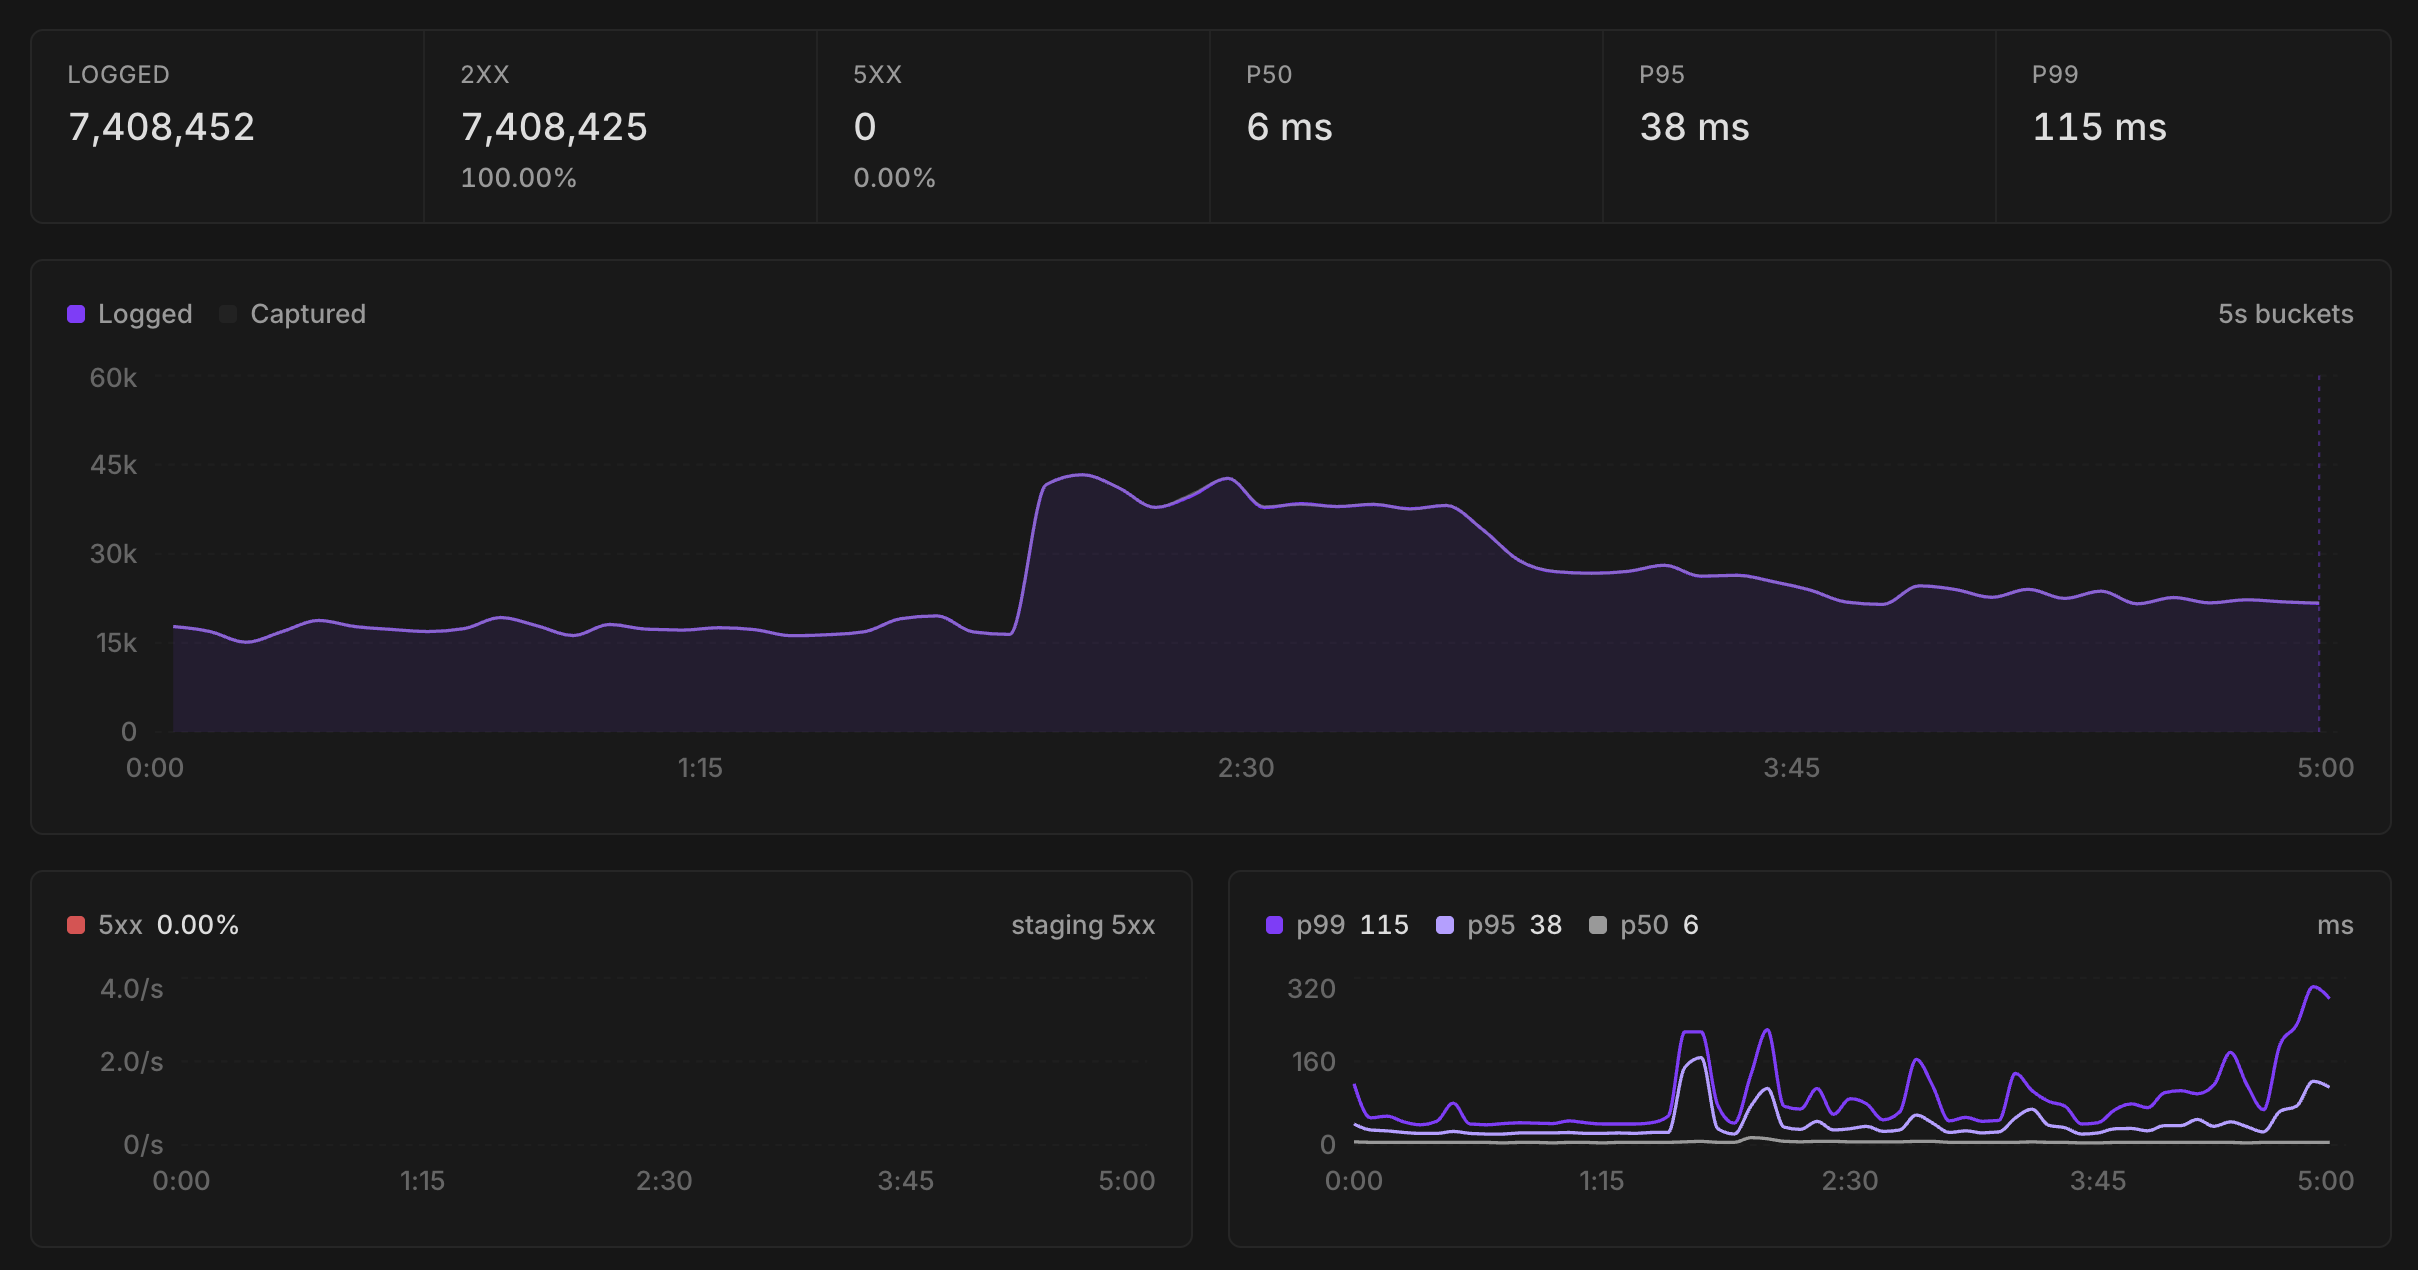Click the 3:45 tick on the latency chart

2097,1181
